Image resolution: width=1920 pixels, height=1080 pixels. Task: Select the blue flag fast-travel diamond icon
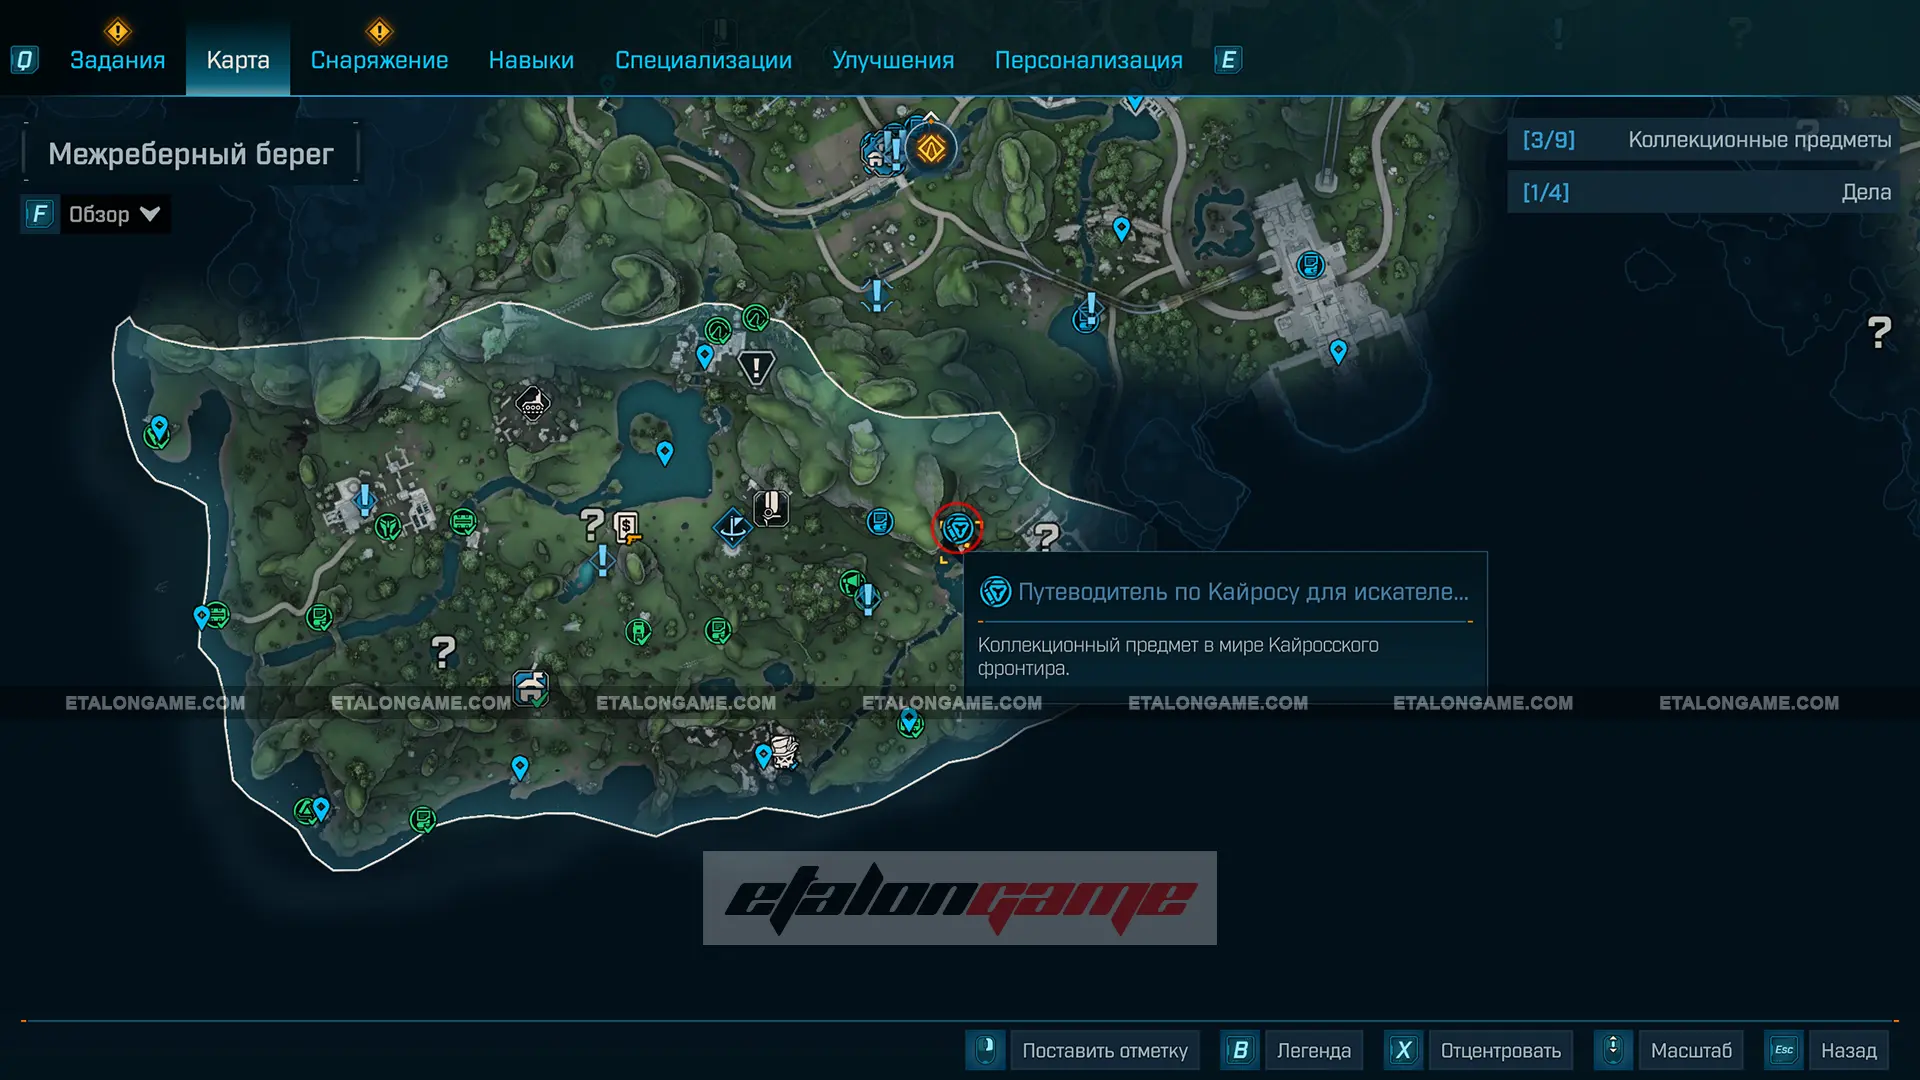pos(733,526)
